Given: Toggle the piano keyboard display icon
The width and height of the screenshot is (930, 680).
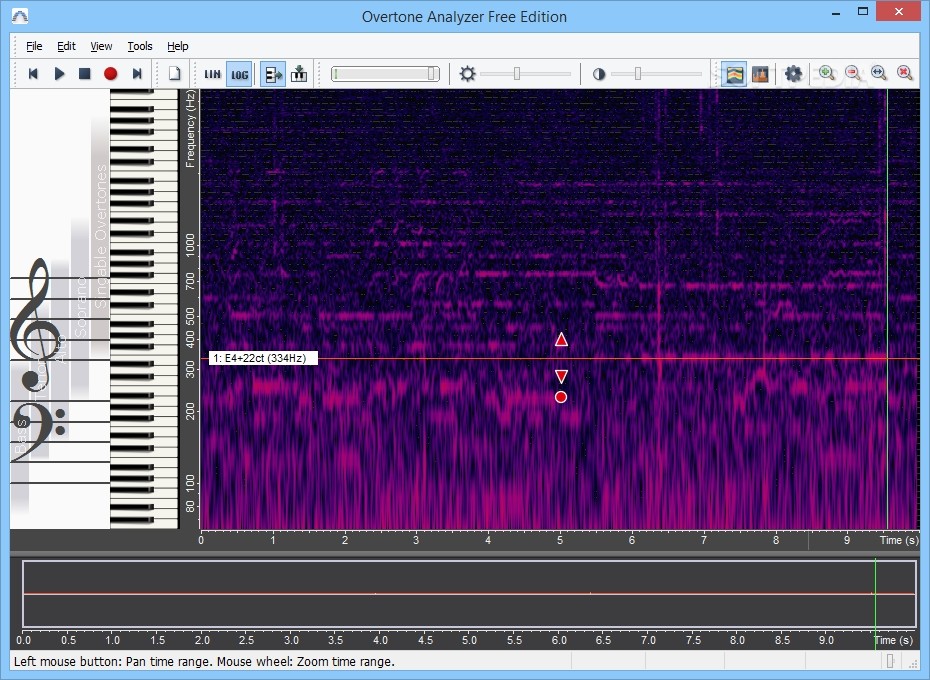Looking at the screenshot, I should 299,74.
